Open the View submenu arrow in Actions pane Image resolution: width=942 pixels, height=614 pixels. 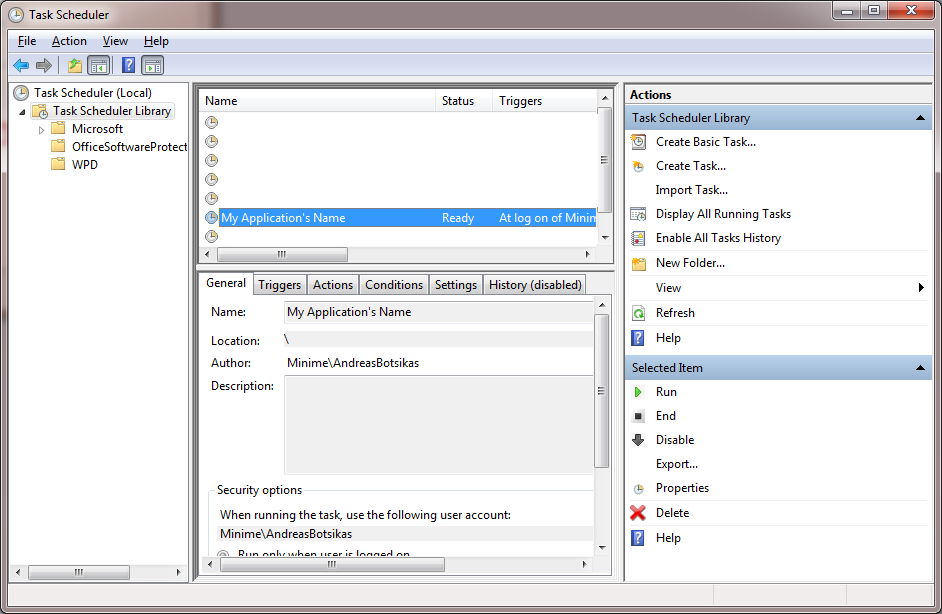click(x=921, y=288)
